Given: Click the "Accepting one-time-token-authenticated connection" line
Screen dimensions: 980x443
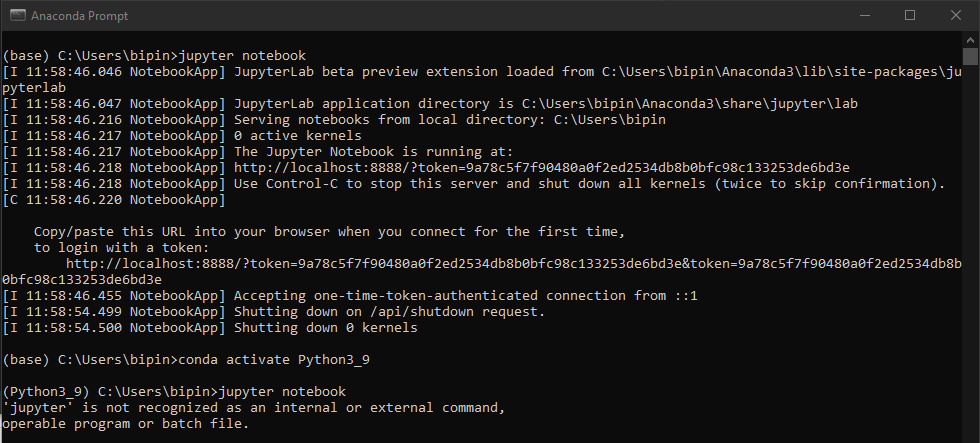Looking at the screenshot, I should click(350, 296).
